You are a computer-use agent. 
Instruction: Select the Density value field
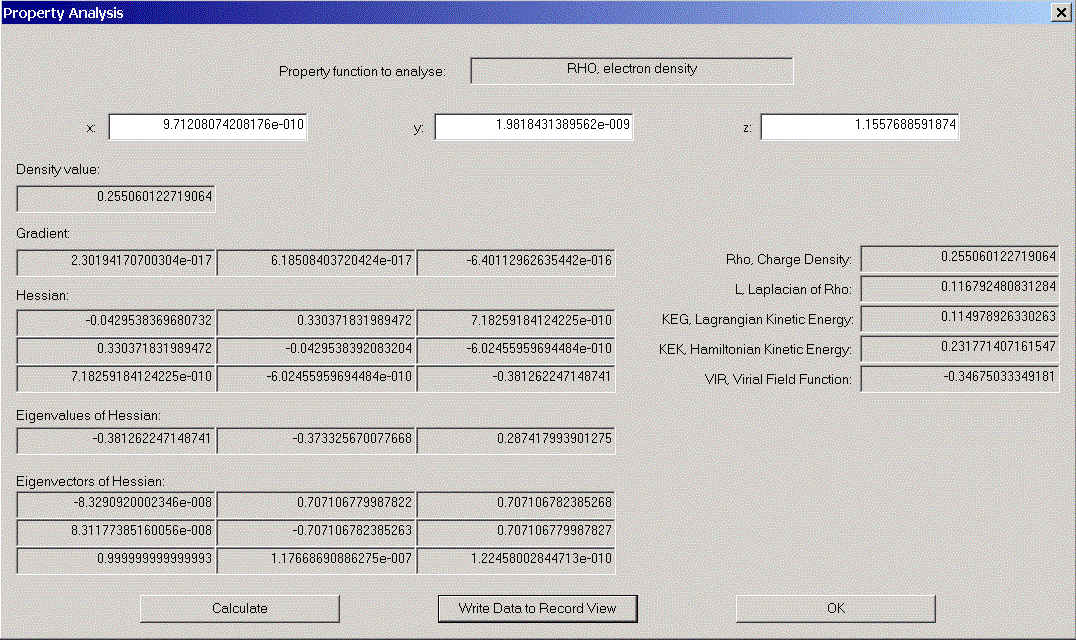point(116,198)
